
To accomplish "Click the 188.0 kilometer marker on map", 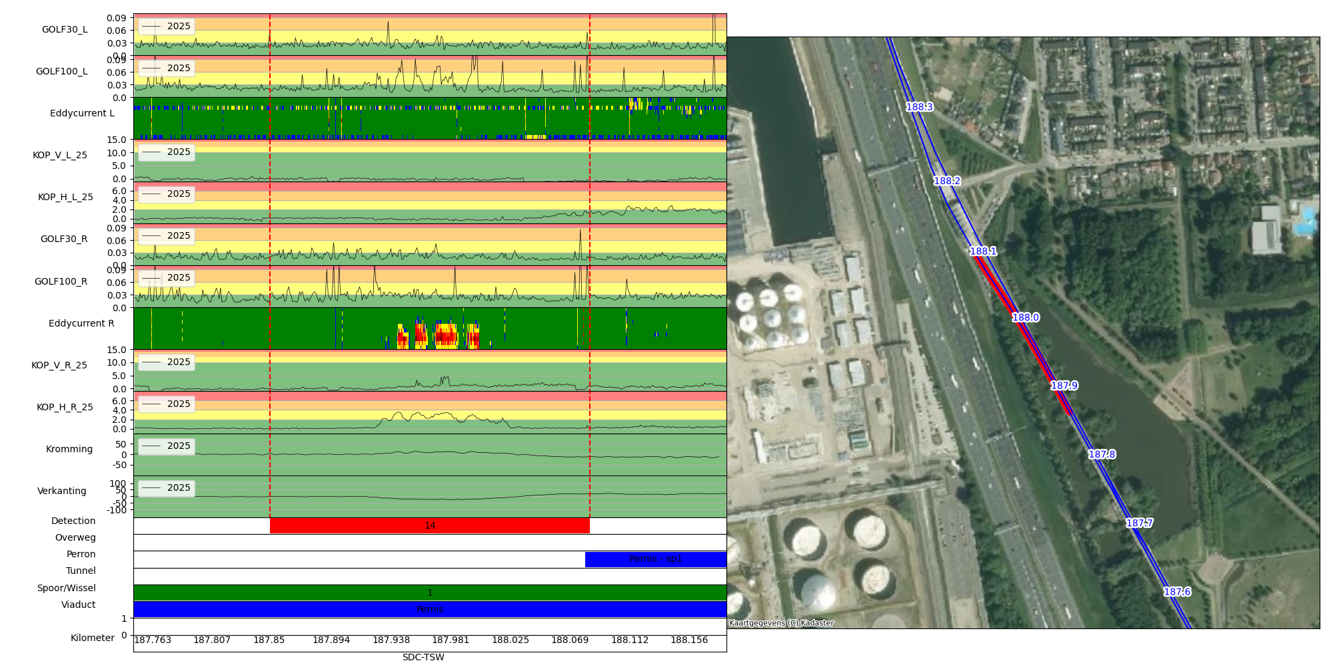I will pos(1026,318).
